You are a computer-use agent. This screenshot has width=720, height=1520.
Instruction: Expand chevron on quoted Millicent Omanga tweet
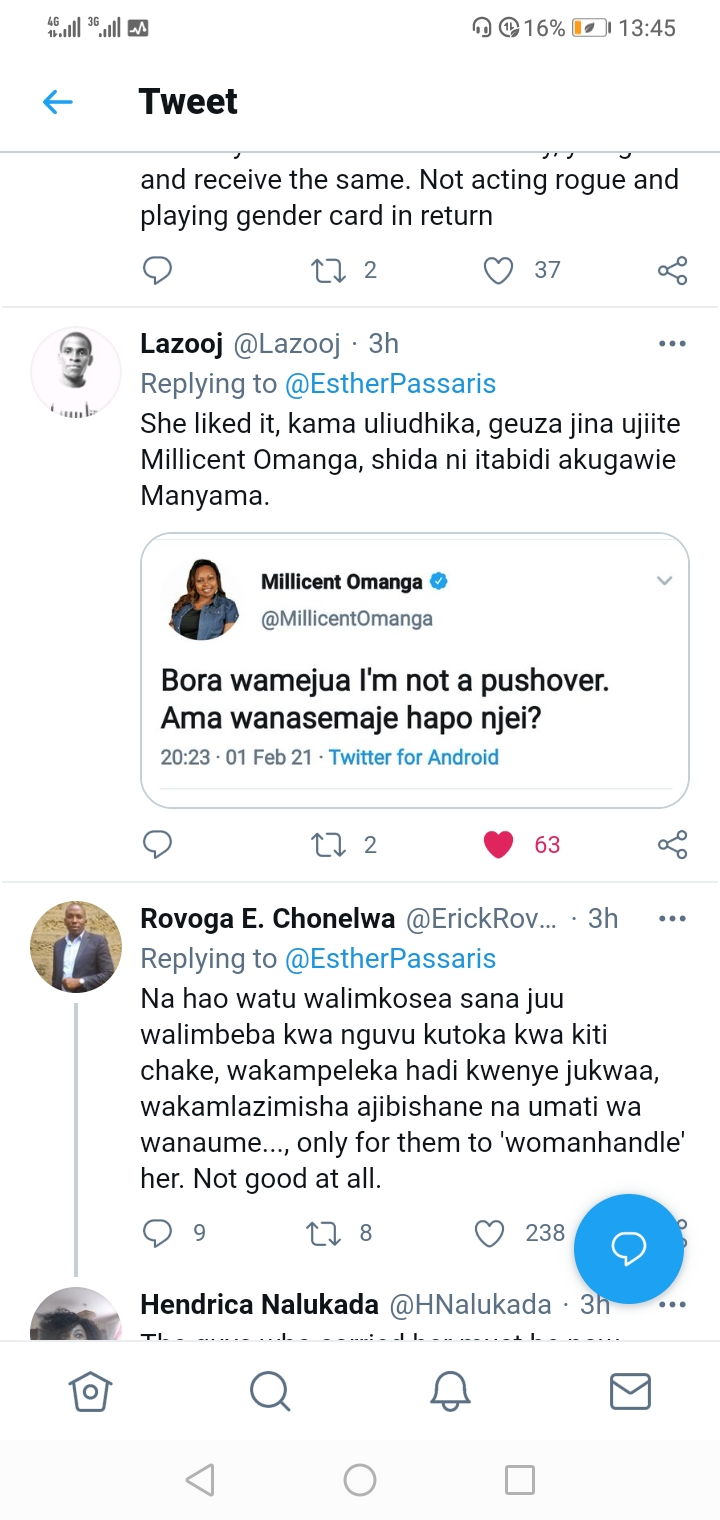pos(664,581)
